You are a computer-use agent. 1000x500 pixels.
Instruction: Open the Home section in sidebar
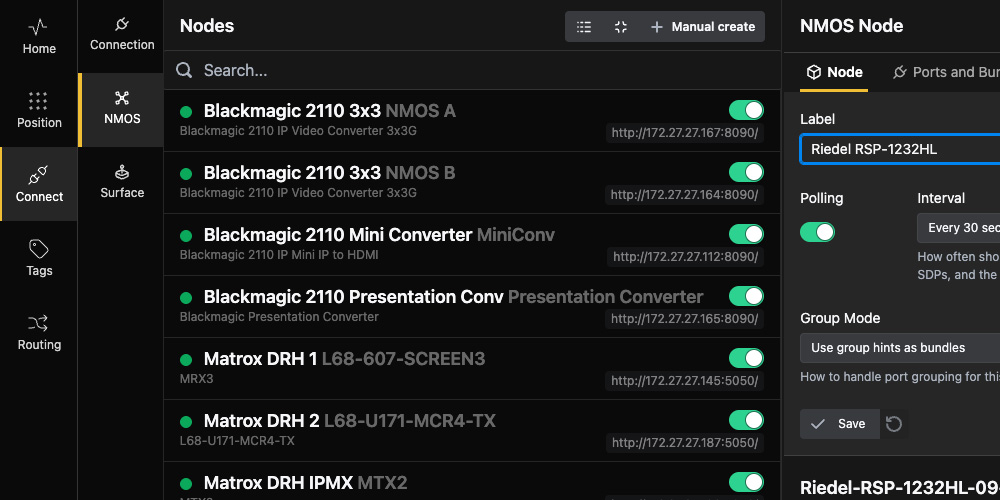click(39, 37)
